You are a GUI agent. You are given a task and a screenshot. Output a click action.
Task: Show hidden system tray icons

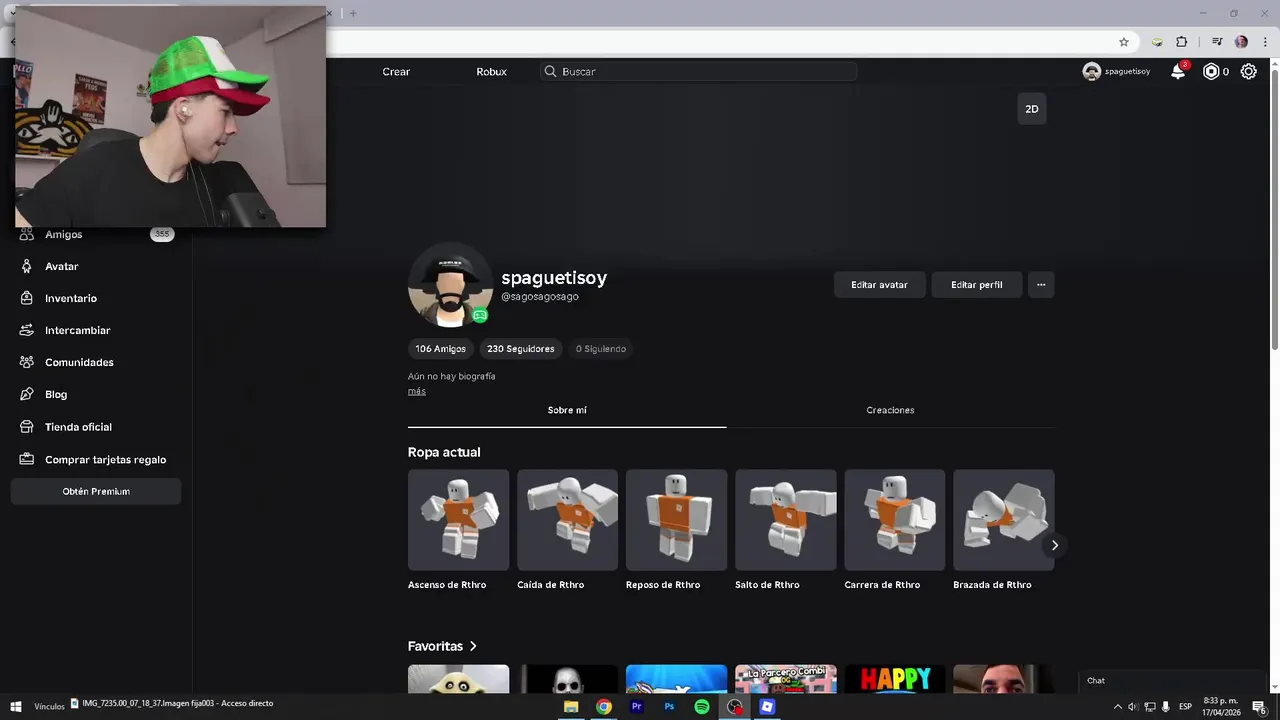pos(1118,706)
